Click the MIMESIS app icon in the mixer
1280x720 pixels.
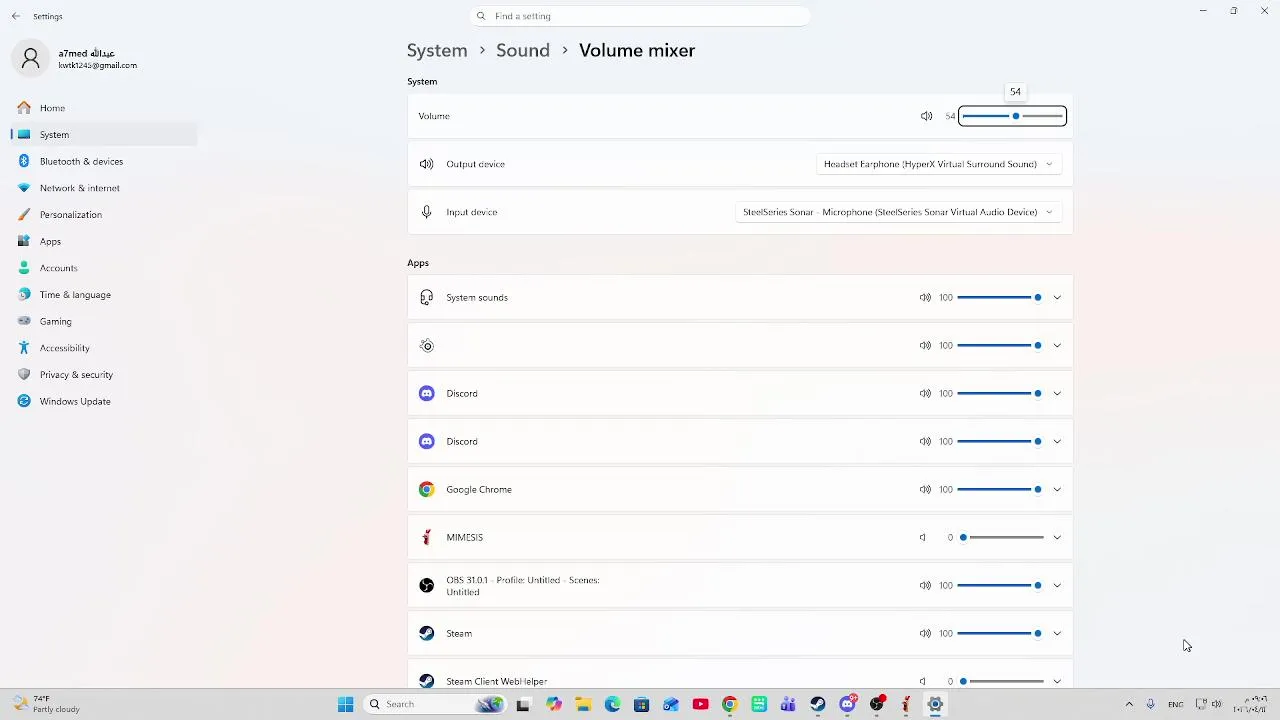click(x=427, y=537)
